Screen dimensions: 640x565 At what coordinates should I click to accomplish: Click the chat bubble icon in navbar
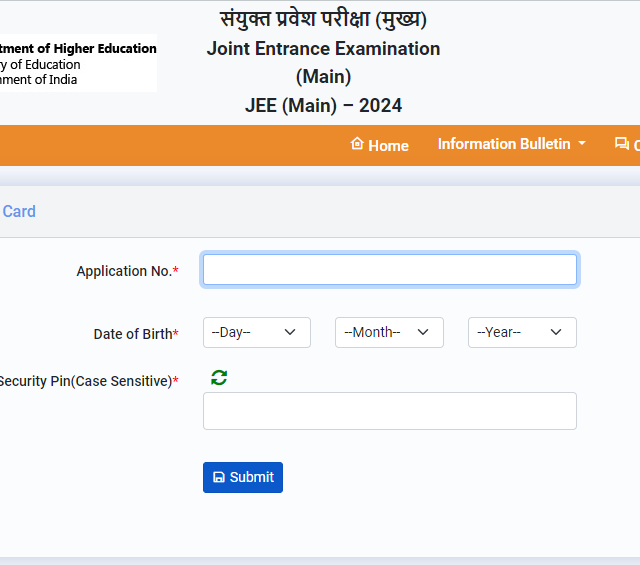622,144
